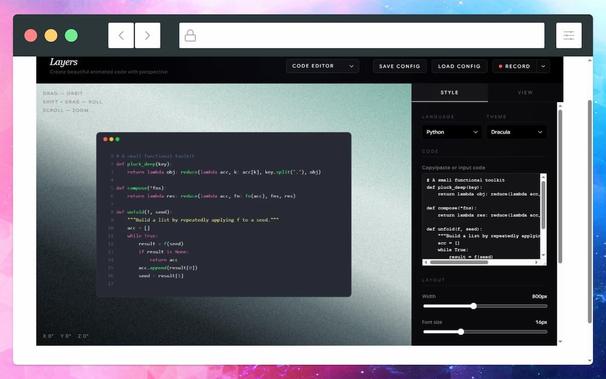Viewport: 606px width, 379px height.
Task: Click the 'Width' label
Action: (429, 296)
